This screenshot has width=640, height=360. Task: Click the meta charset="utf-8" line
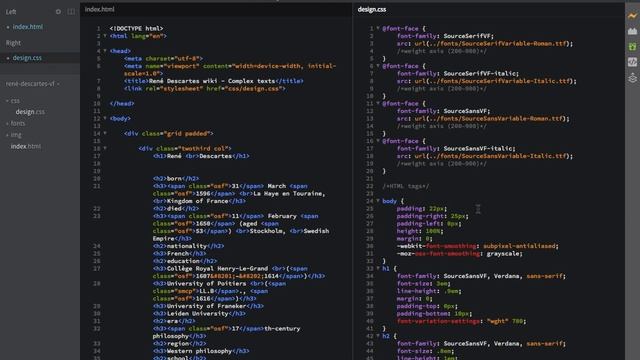click(x=164, y=58)
